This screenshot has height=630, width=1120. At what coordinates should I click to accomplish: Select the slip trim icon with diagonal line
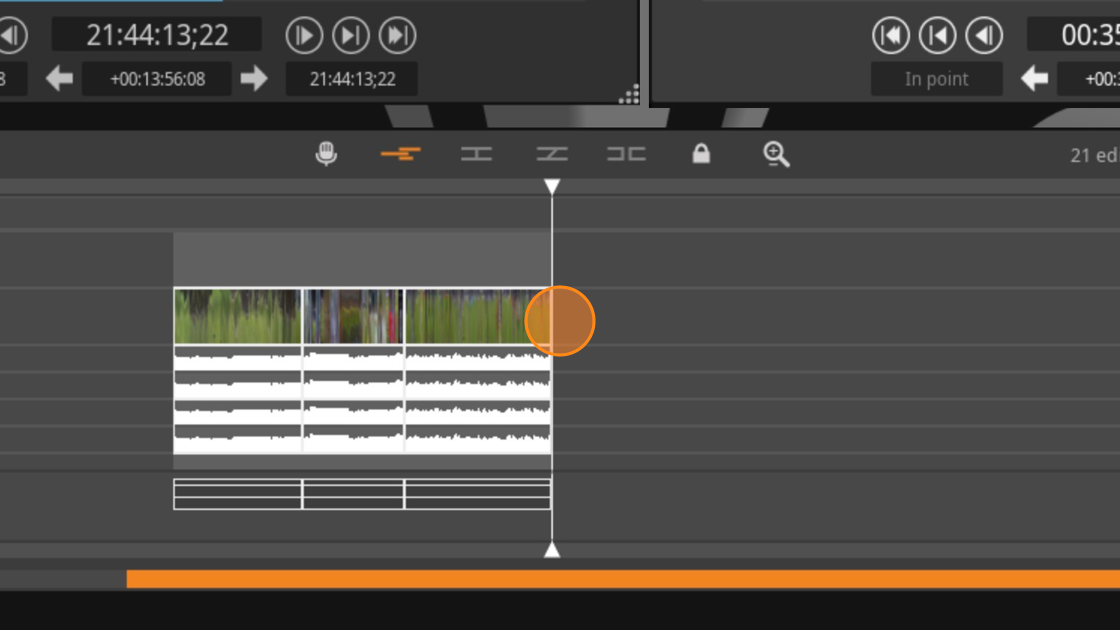click(552, 154)
